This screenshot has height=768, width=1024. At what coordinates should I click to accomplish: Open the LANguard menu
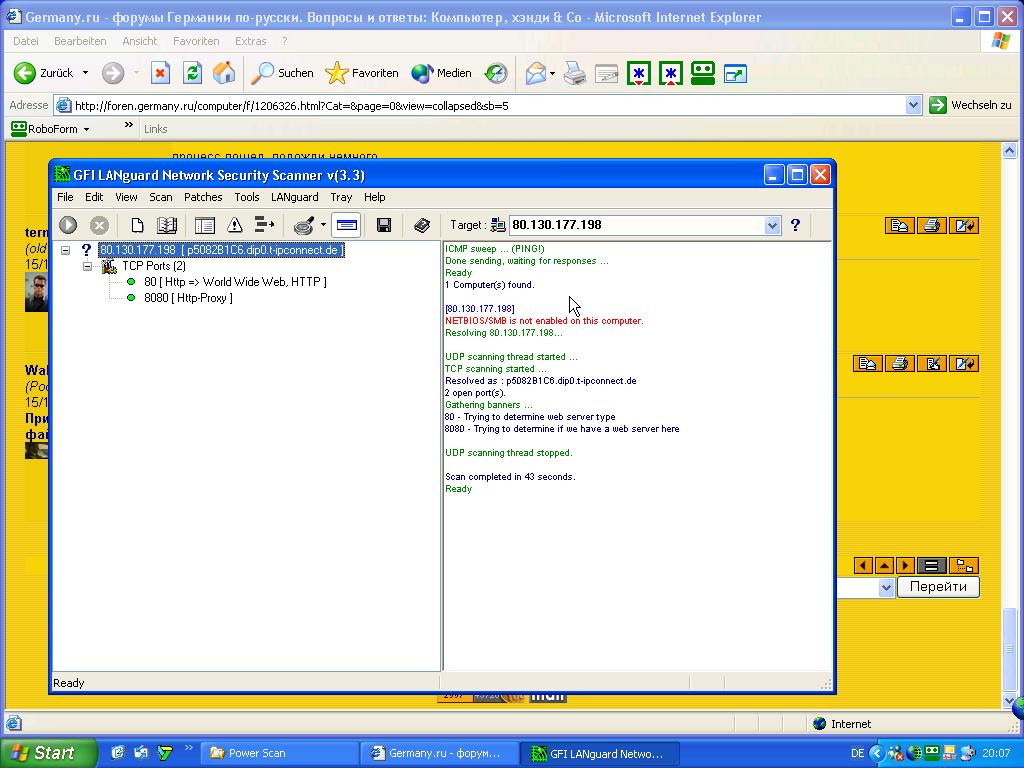coord(295,197)
